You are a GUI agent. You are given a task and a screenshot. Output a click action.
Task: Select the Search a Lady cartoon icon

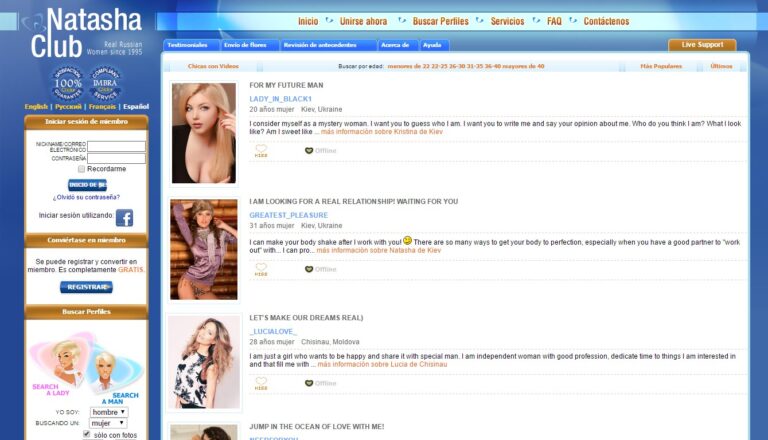(x=60, y=364)
